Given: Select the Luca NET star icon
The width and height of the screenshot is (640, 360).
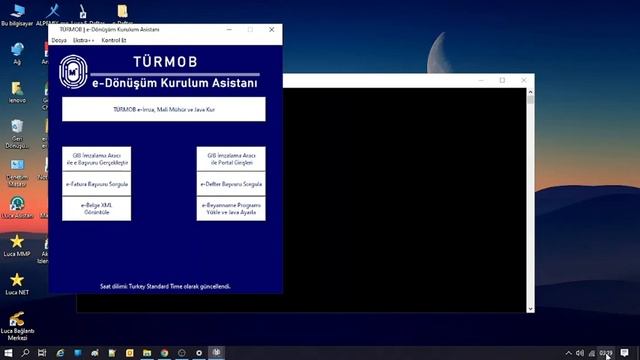Looking at the screenshot, I should 17,284.
